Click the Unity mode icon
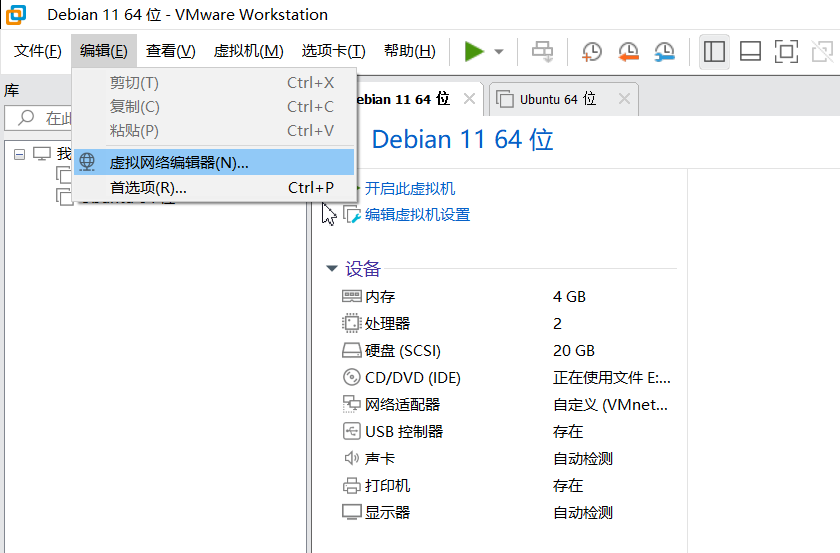 coord(822,52)
